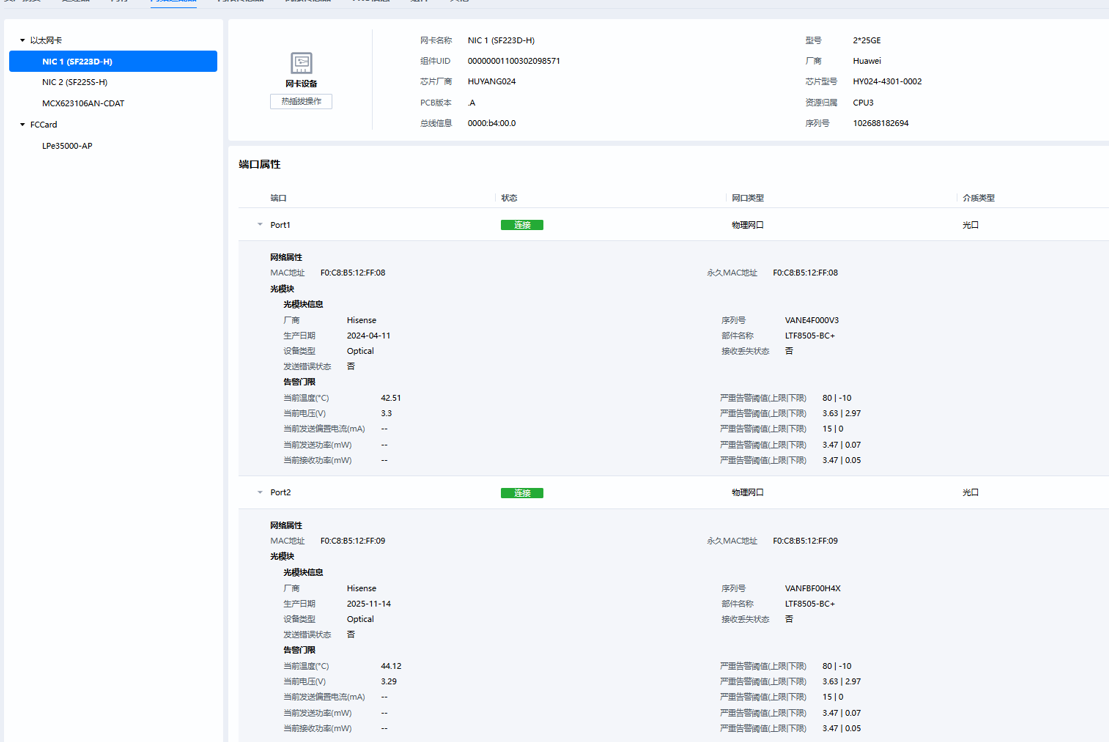Click the 网口类型 column header
1109x742 pixels.
click(x=748, y=198)
